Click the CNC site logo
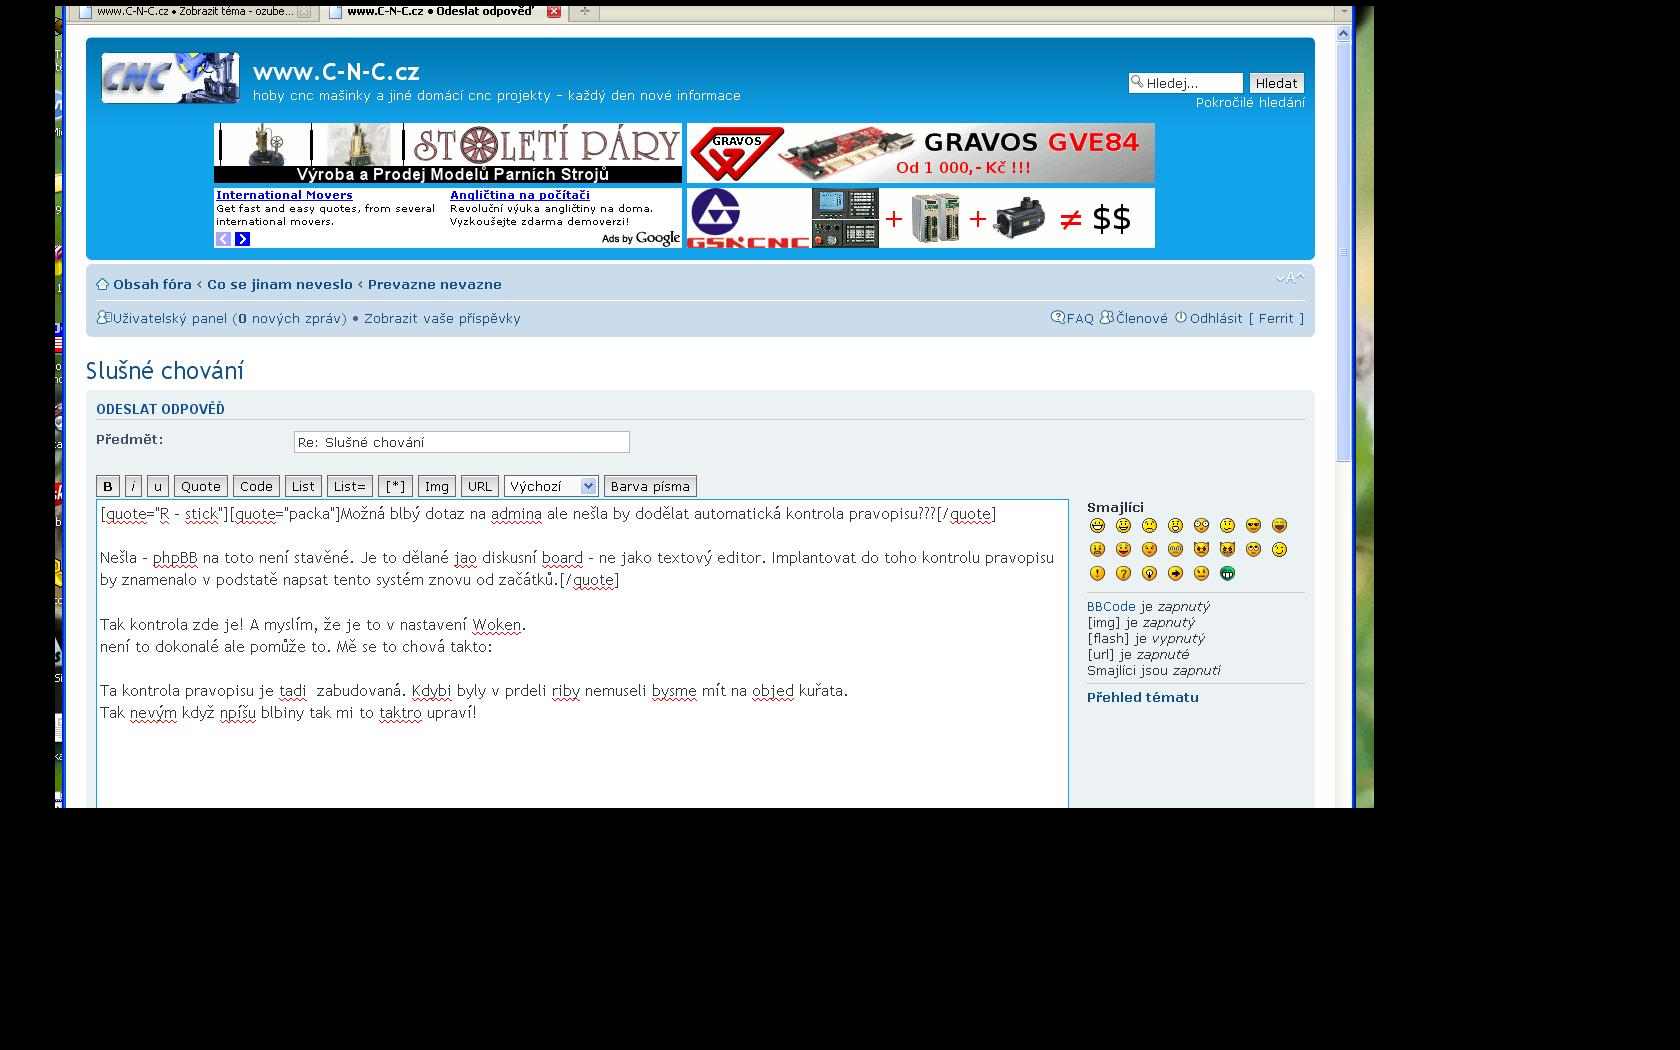This screenshot has width=1680, height=1050. tap(170, 78)
